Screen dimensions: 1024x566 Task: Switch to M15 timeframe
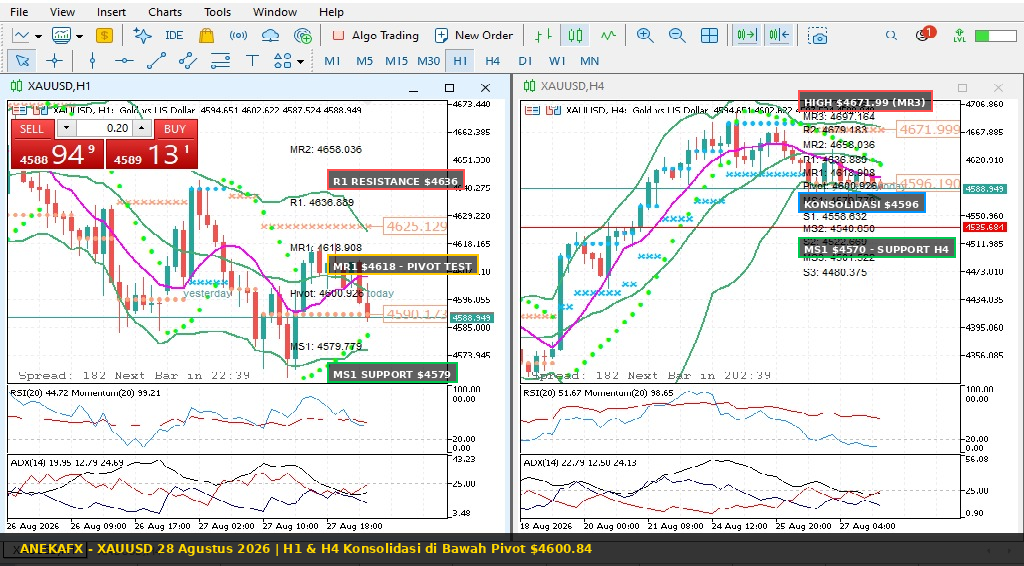click(396, 61)
